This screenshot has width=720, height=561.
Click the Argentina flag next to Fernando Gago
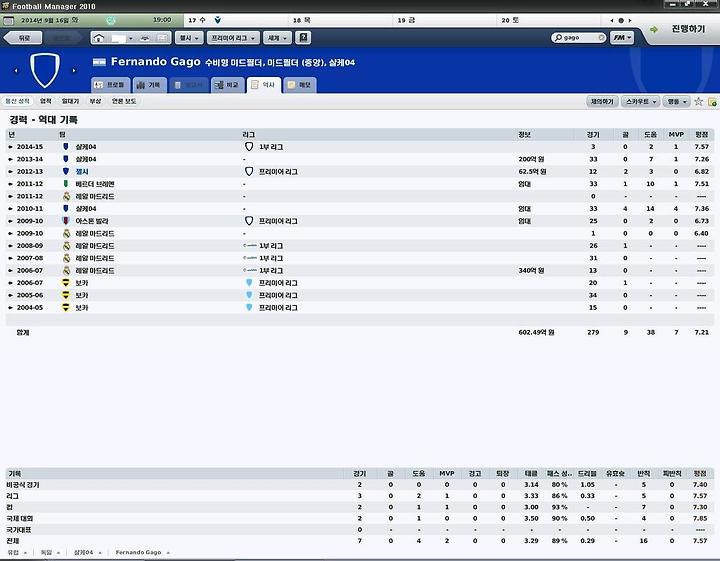coord(99,62)
